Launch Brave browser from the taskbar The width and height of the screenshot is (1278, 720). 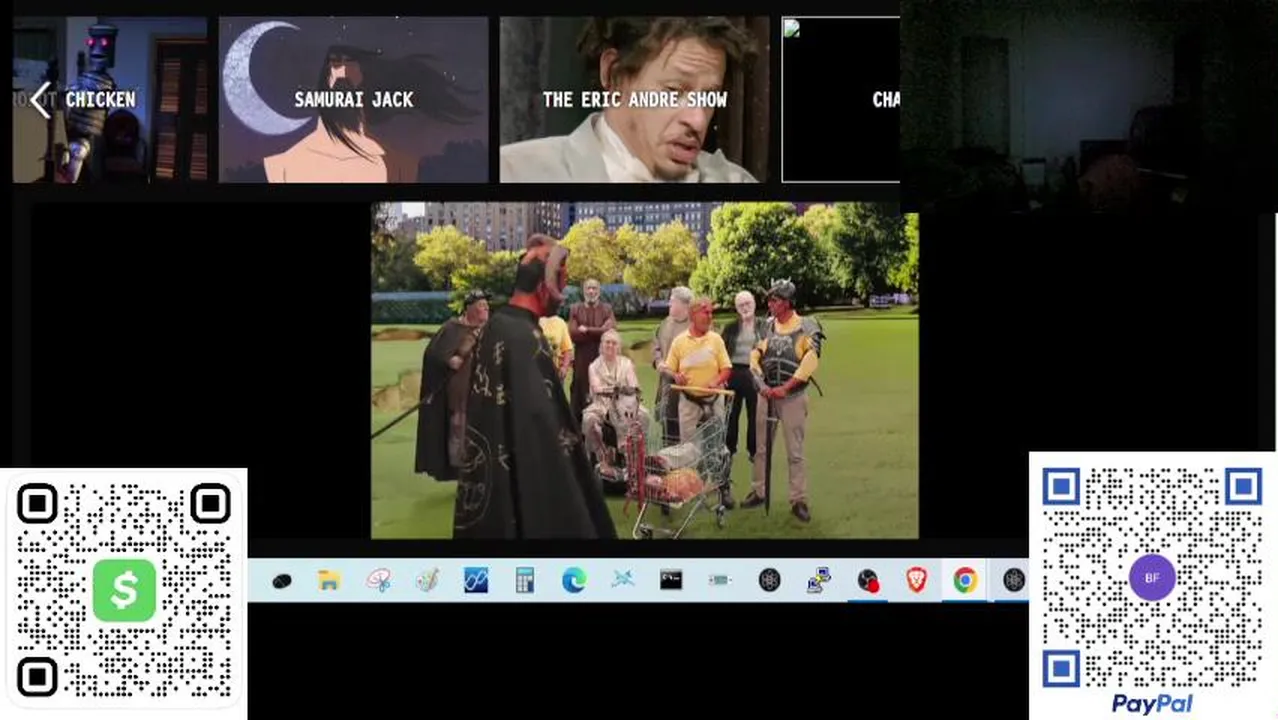pos(916,580)
